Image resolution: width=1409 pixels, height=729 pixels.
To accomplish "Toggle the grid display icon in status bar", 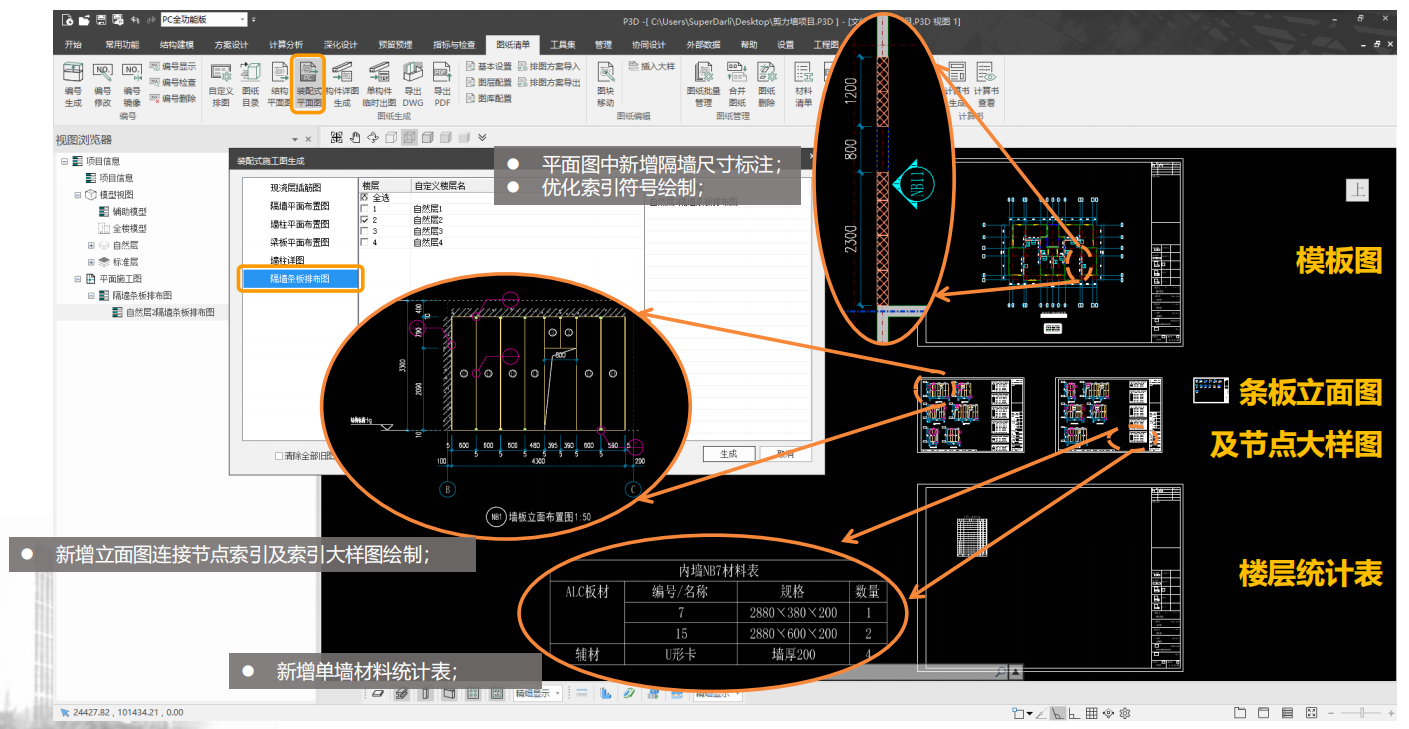I will click(1092, 713).
